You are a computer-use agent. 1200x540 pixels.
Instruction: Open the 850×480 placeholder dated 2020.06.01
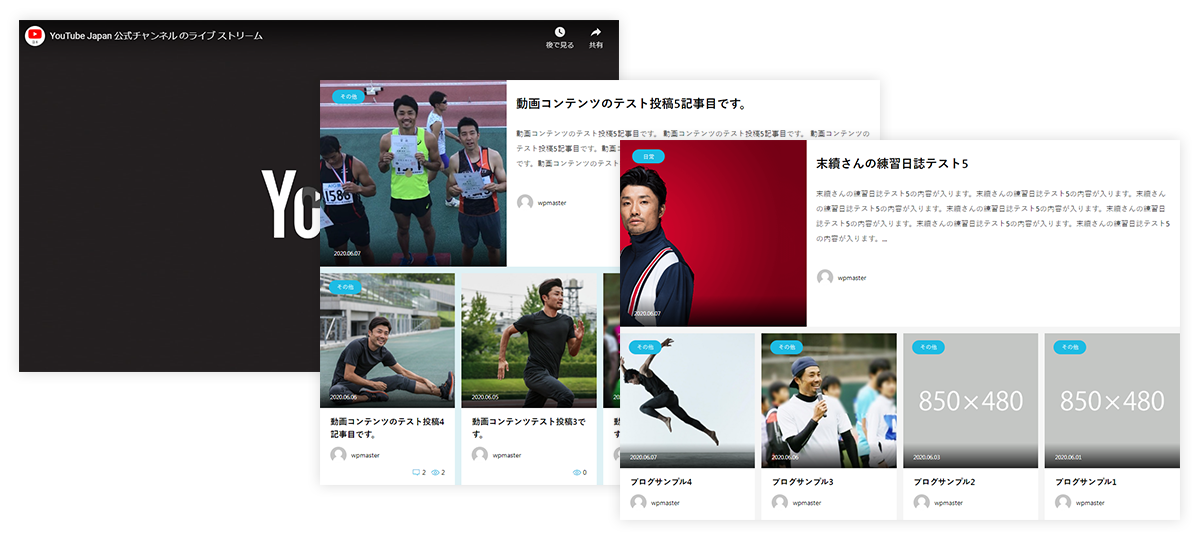[x=1112, y=400]
